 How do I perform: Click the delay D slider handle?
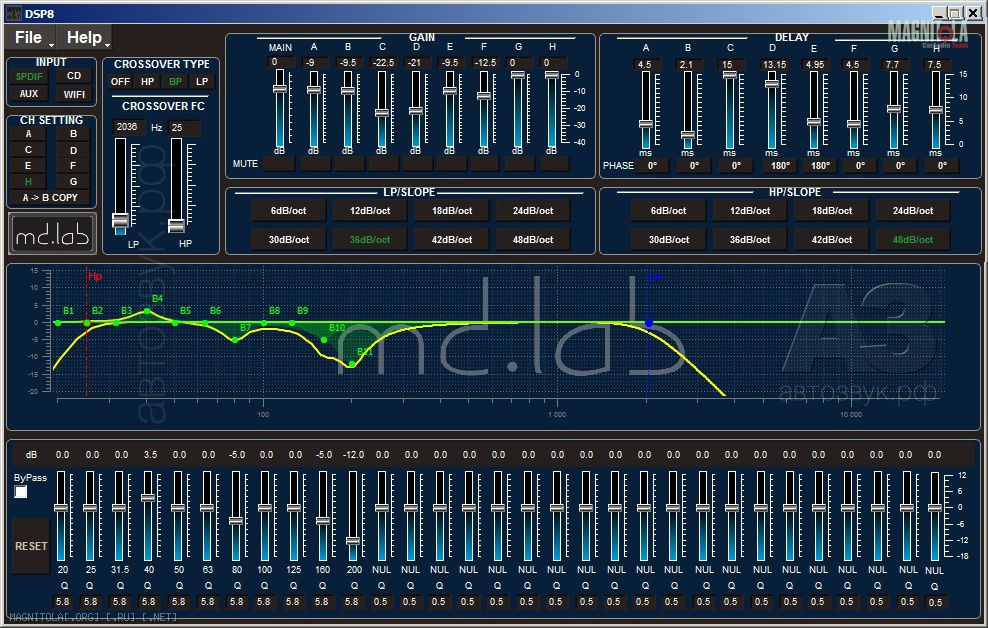[772, 84]
